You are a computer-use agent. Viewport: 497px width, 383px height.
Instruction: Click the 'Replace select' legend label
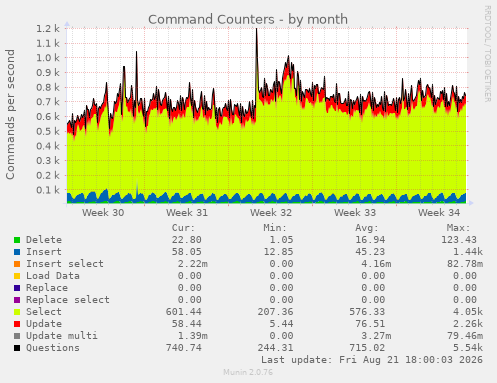click(68, 300)
